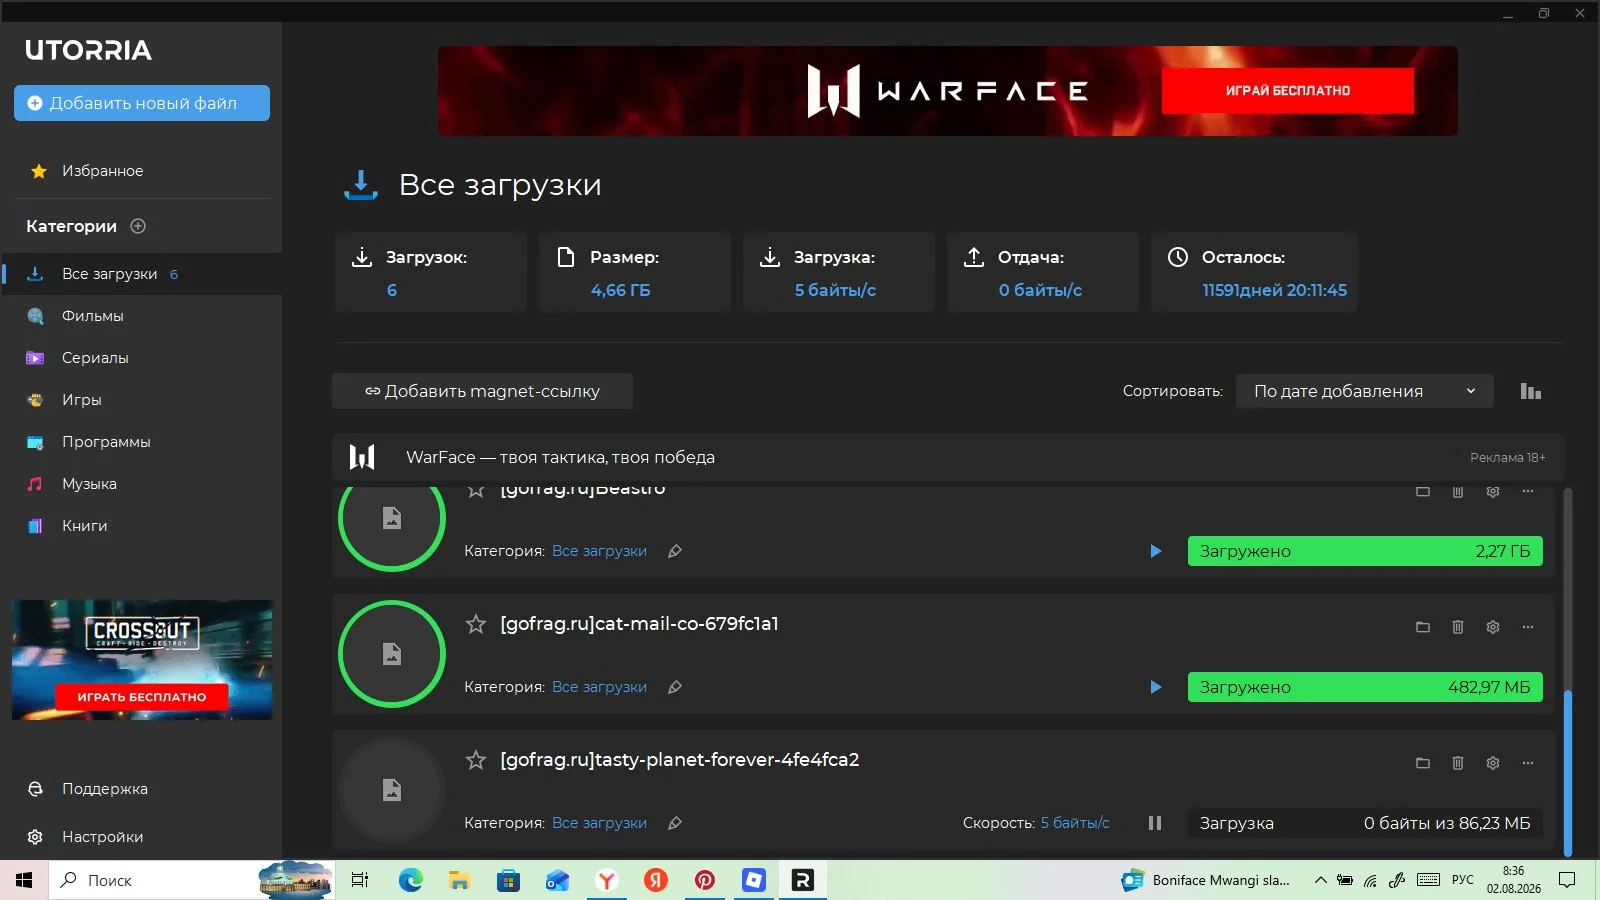Click the add category plus icon

138,226
